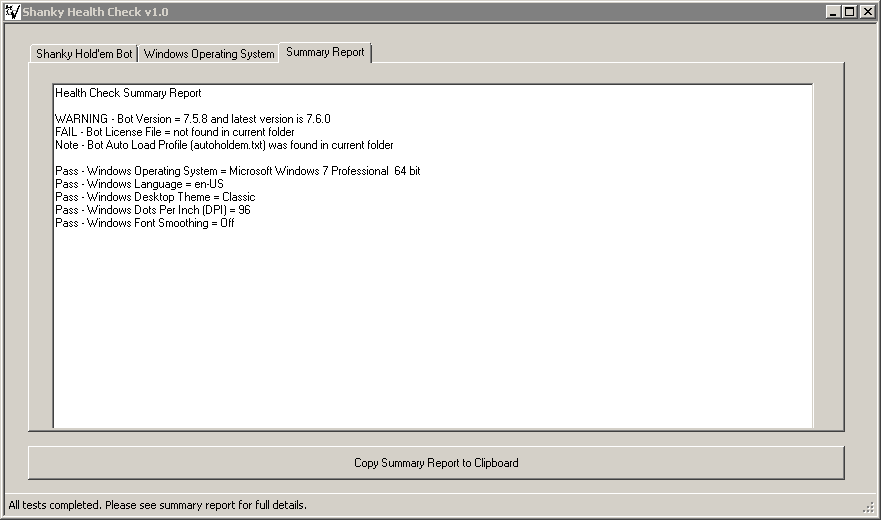881x520 pixels.
Task: Maximize the Shanky Health Check window
Action: (850, 12)
